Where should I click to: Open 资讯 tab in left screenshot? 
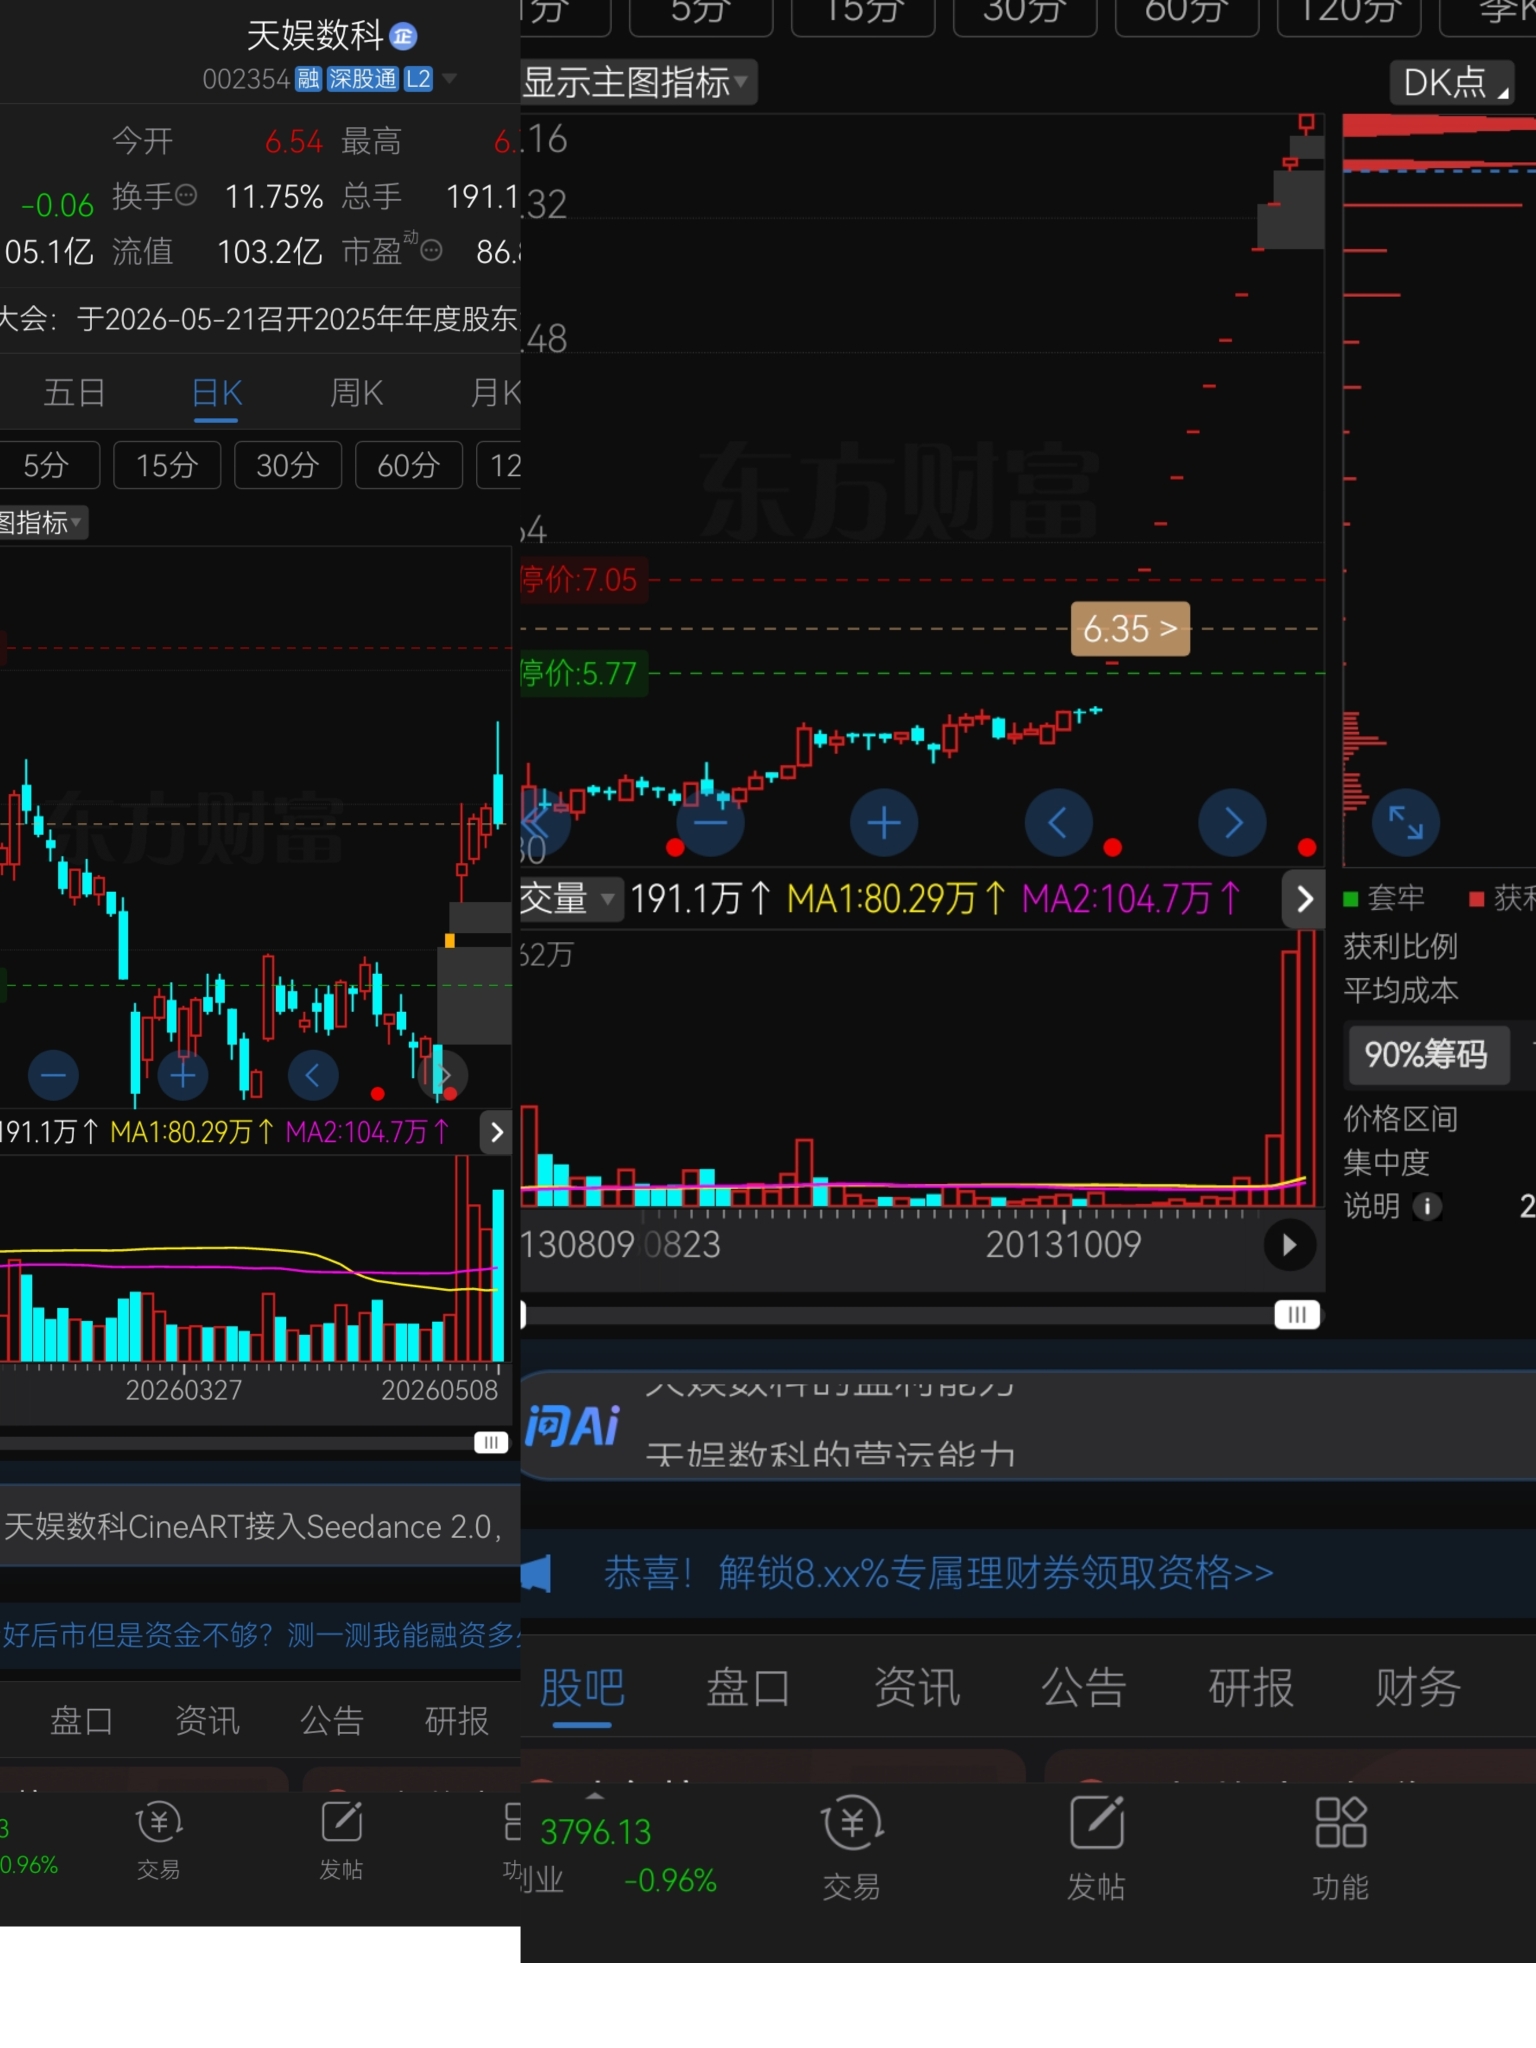(x=207, y=1721)
